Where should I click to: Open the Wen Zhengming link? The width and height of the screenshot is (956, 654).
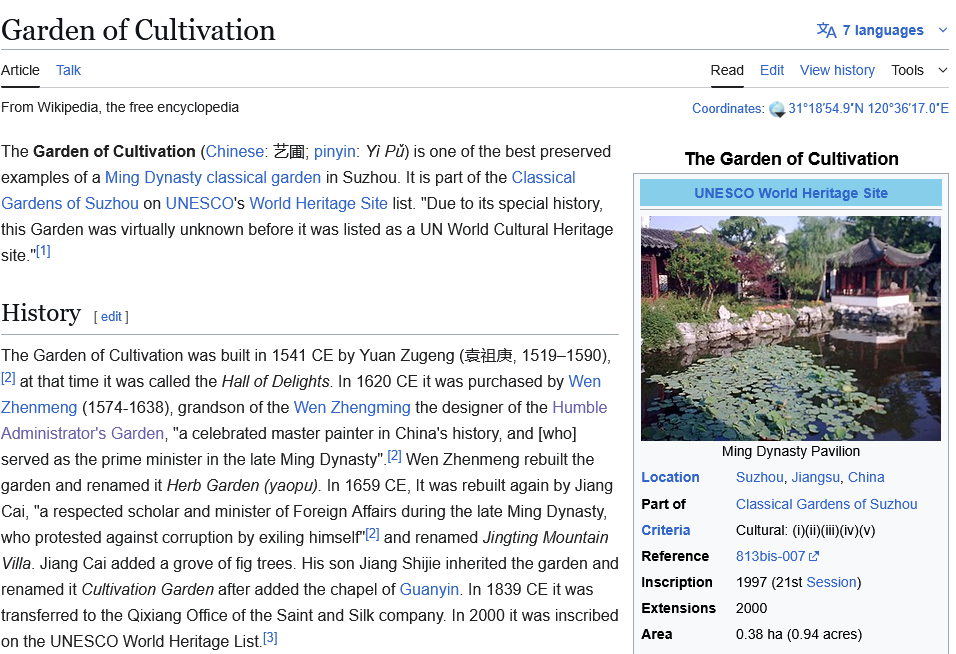352,407
